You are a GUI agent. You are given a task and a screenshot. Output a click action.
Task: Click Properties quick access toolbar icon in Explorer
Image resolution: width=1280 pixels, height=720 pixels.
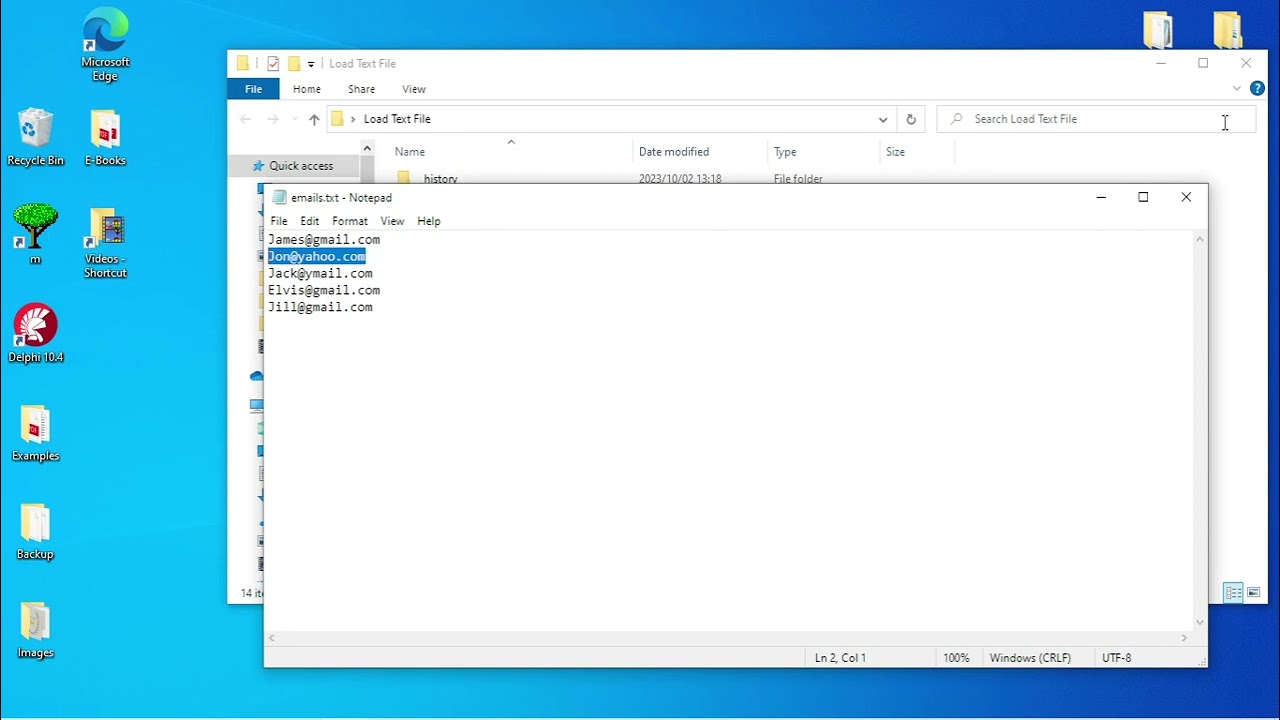click(273, 63)
